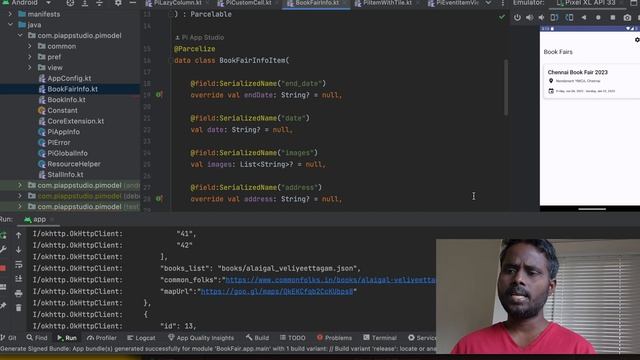640x360 pixels.
Task: Click the emulator overview square icon
Action: 613,18
